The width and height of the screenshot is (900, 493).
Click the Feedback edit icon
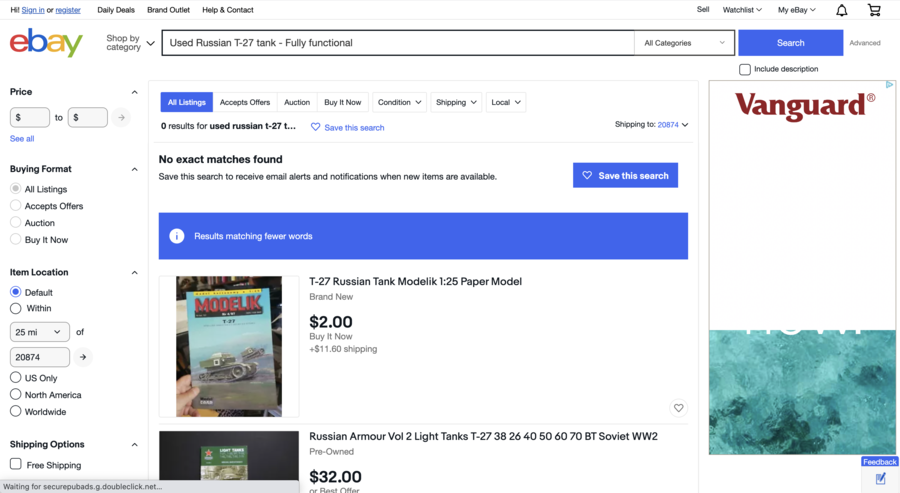pos(880,478)
